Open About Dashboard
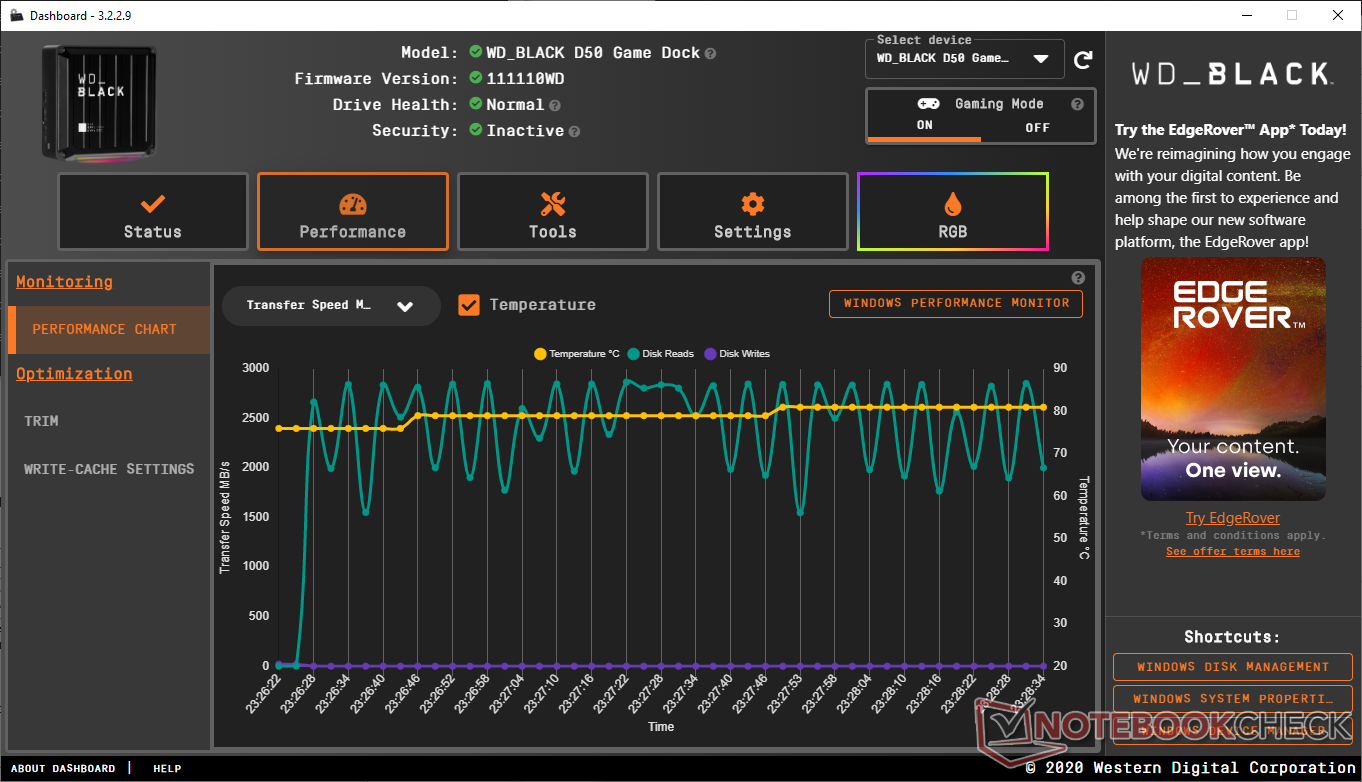This screenshot has height=782, width=1362. pyautogui.click(x=63, y=769)
